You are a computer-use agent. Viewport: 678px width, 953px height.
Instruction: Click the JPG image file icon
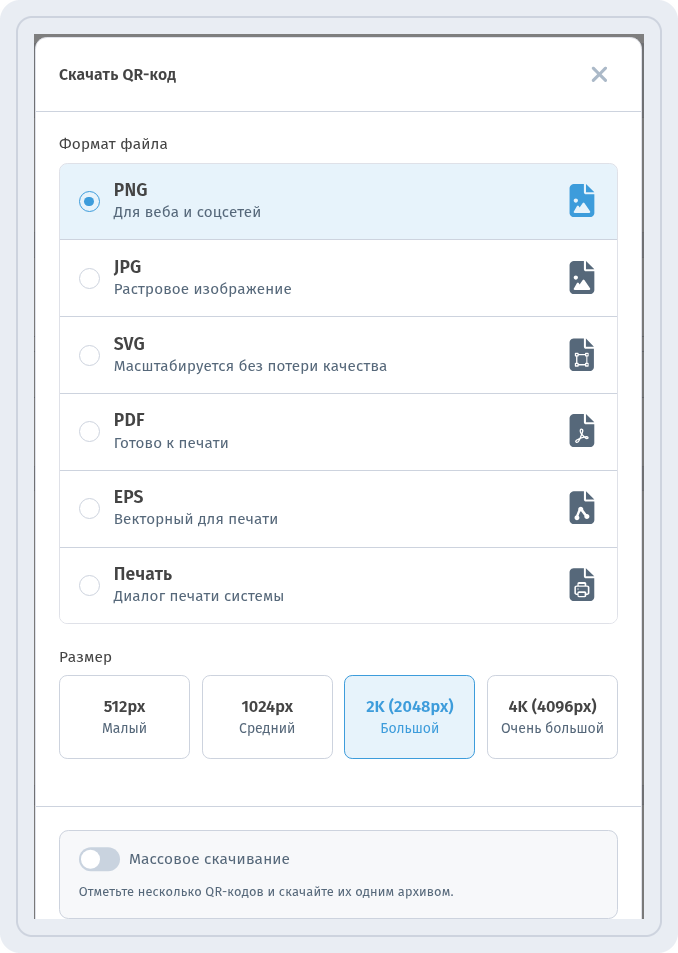click(581, 278)
